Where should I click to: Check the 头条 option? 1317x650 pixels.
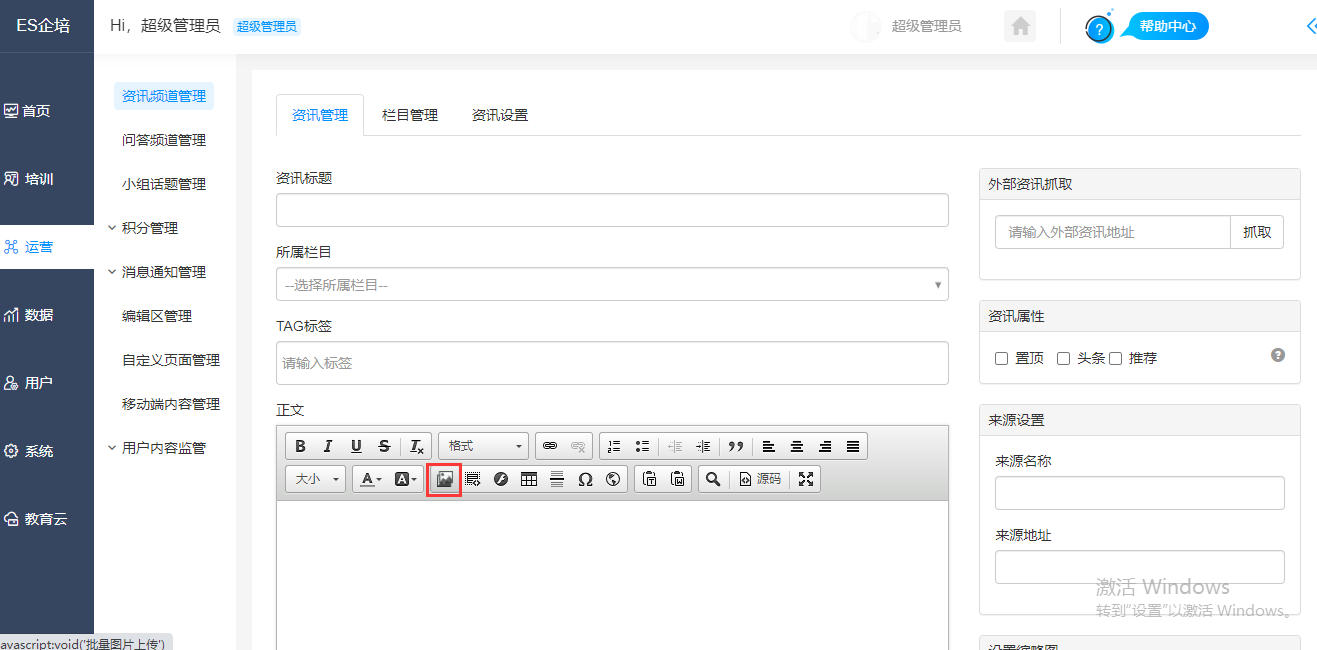point(1063,358)
